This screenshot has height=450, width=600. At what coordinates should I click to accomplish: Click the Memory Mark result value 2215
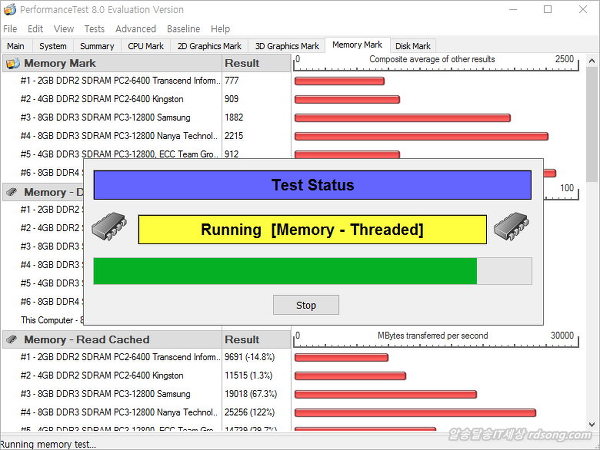coord(234,136)
